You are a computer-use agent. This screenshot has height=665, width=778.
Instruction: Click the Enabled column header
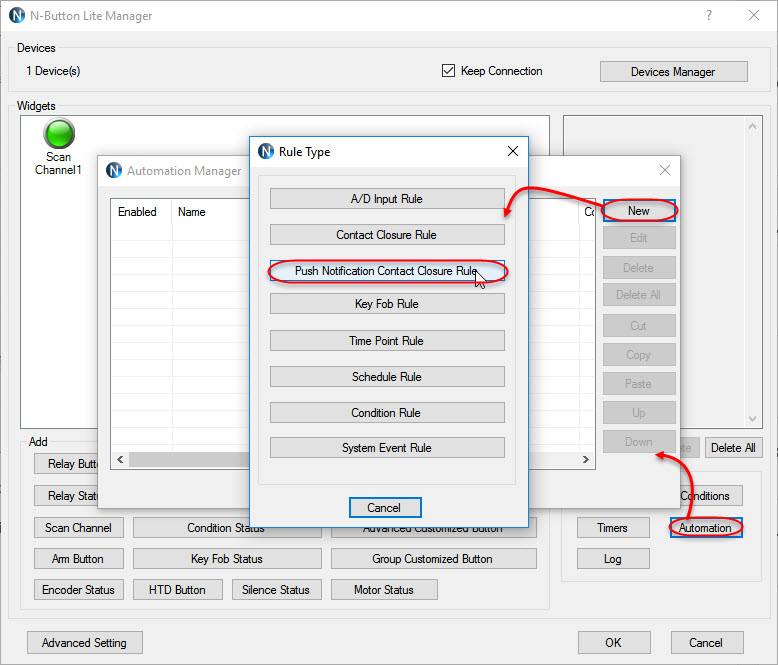(137, 212)
